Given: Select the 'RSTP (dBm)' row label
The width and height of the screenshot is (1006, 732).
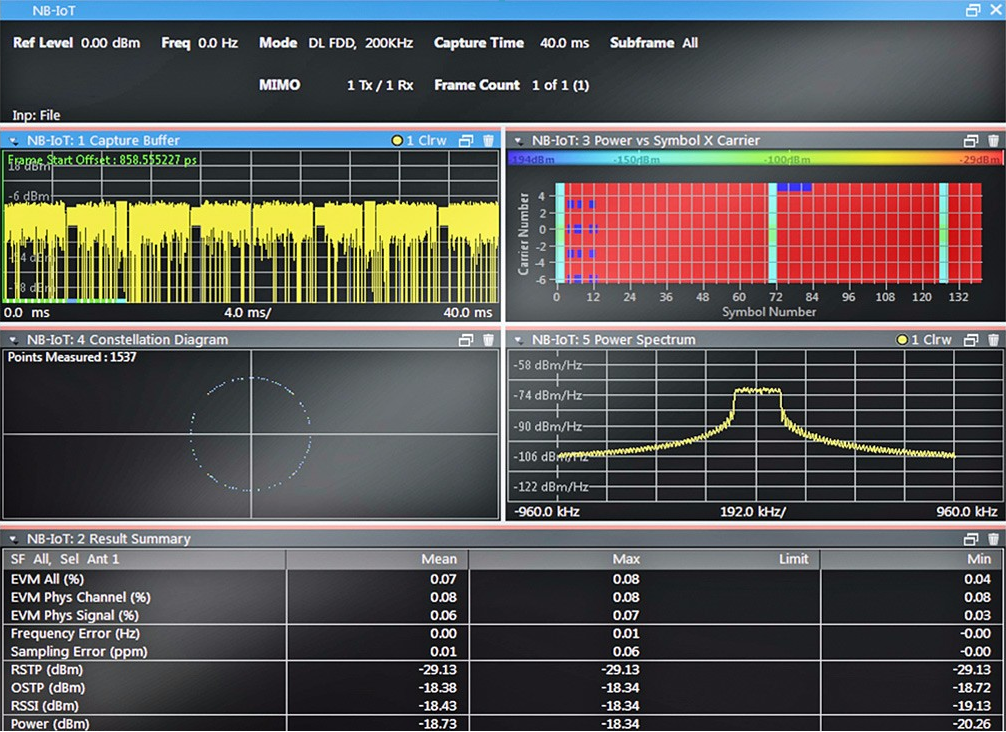Looking at the screenshot, I should tap(47, 670).
